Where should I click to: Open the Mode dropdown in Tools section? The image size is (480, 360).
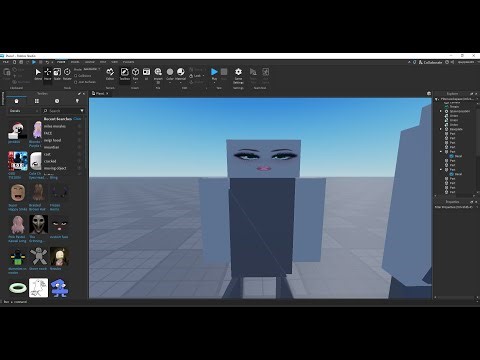[91, 69]
